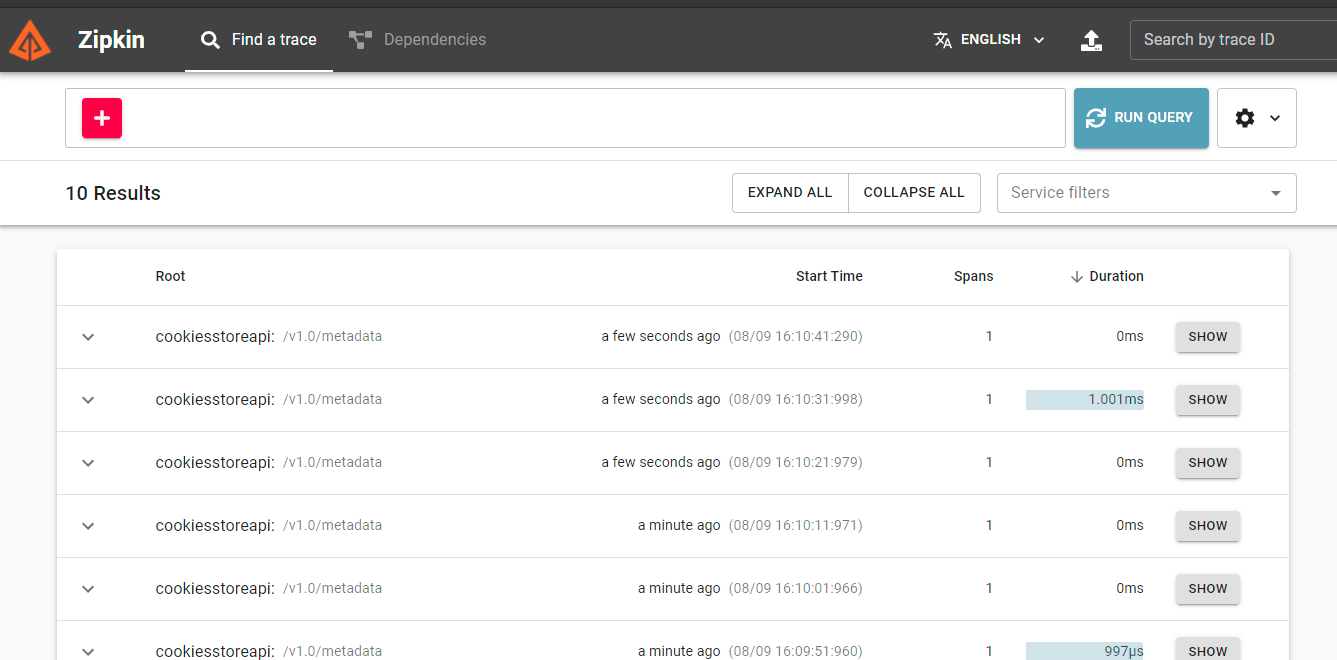Screen dimensions: 1337x660
Task: Show the trace started at 16:10:31:998
Action: click(x=1208, y=400)
